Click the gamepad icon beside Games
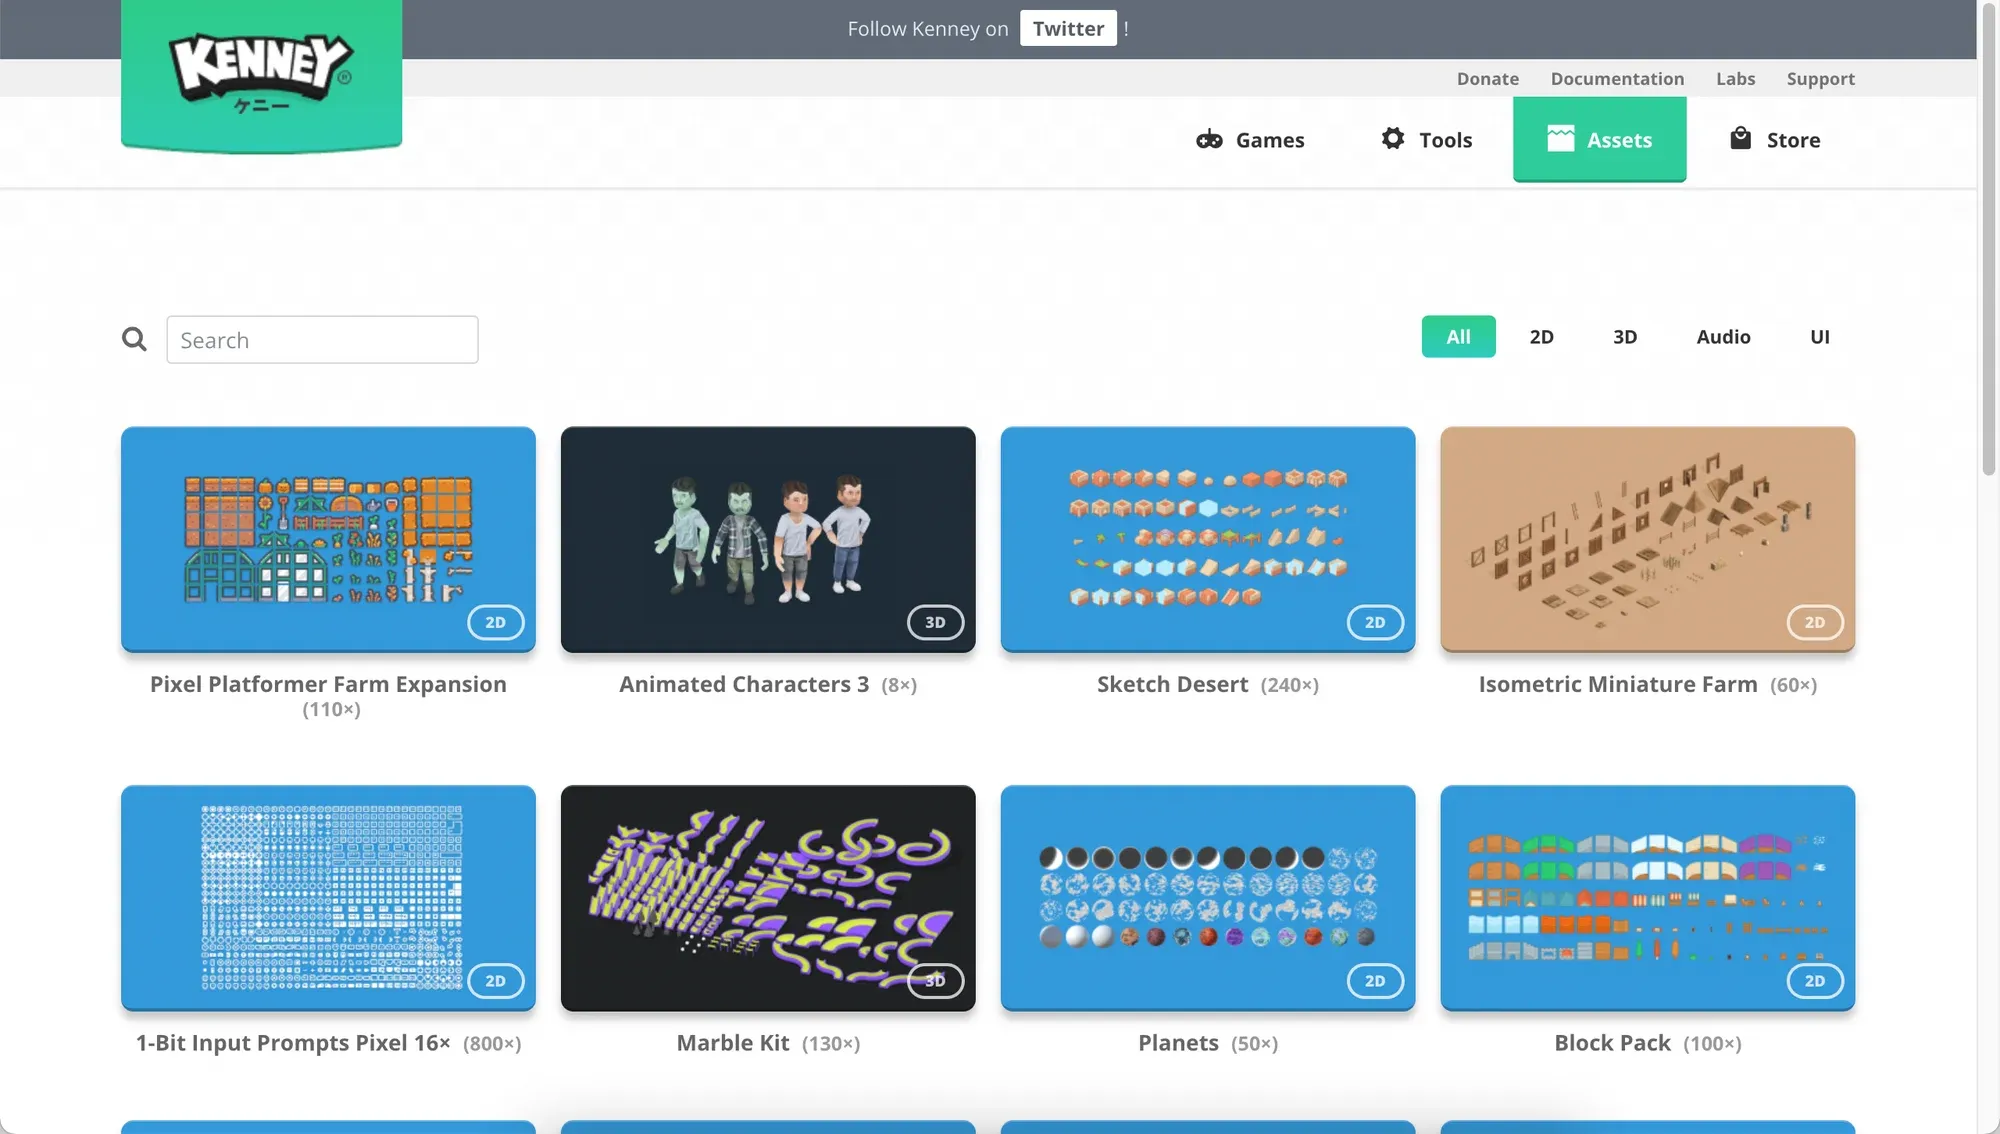 click(x=1209, y=140)
